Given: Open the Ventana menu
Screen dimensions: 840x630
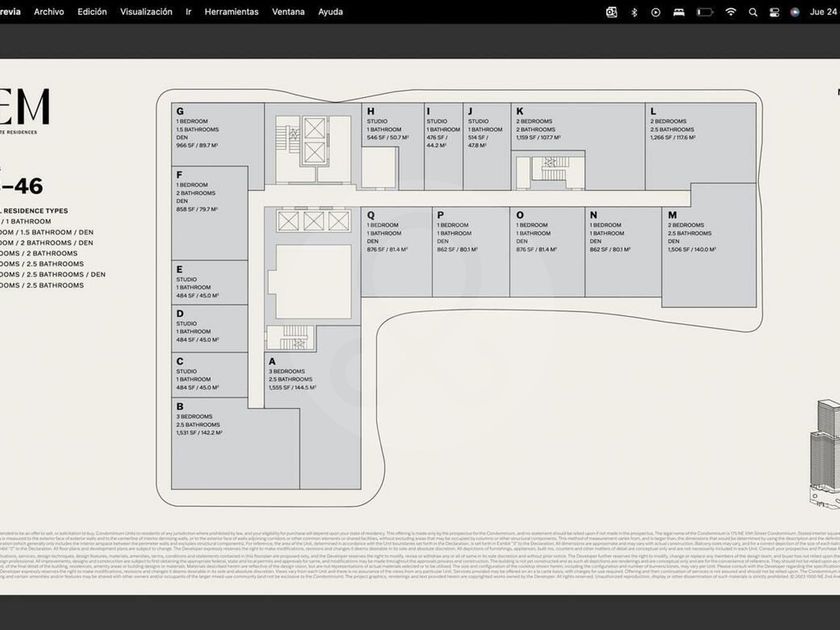Looking at the screenshot, I should (289, 12).
